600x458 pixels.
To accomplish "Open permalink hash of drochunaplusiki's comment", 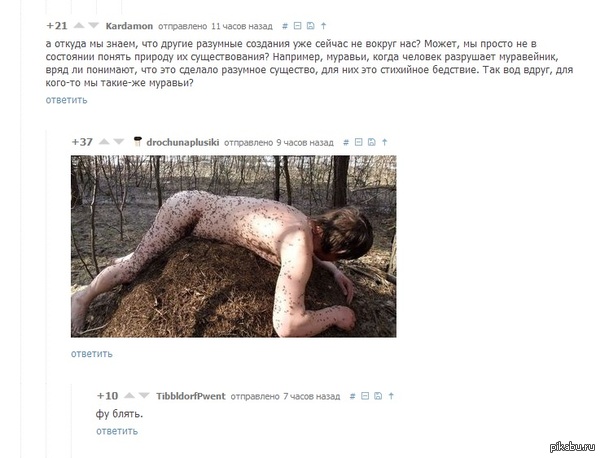I will tap(346, 142).
